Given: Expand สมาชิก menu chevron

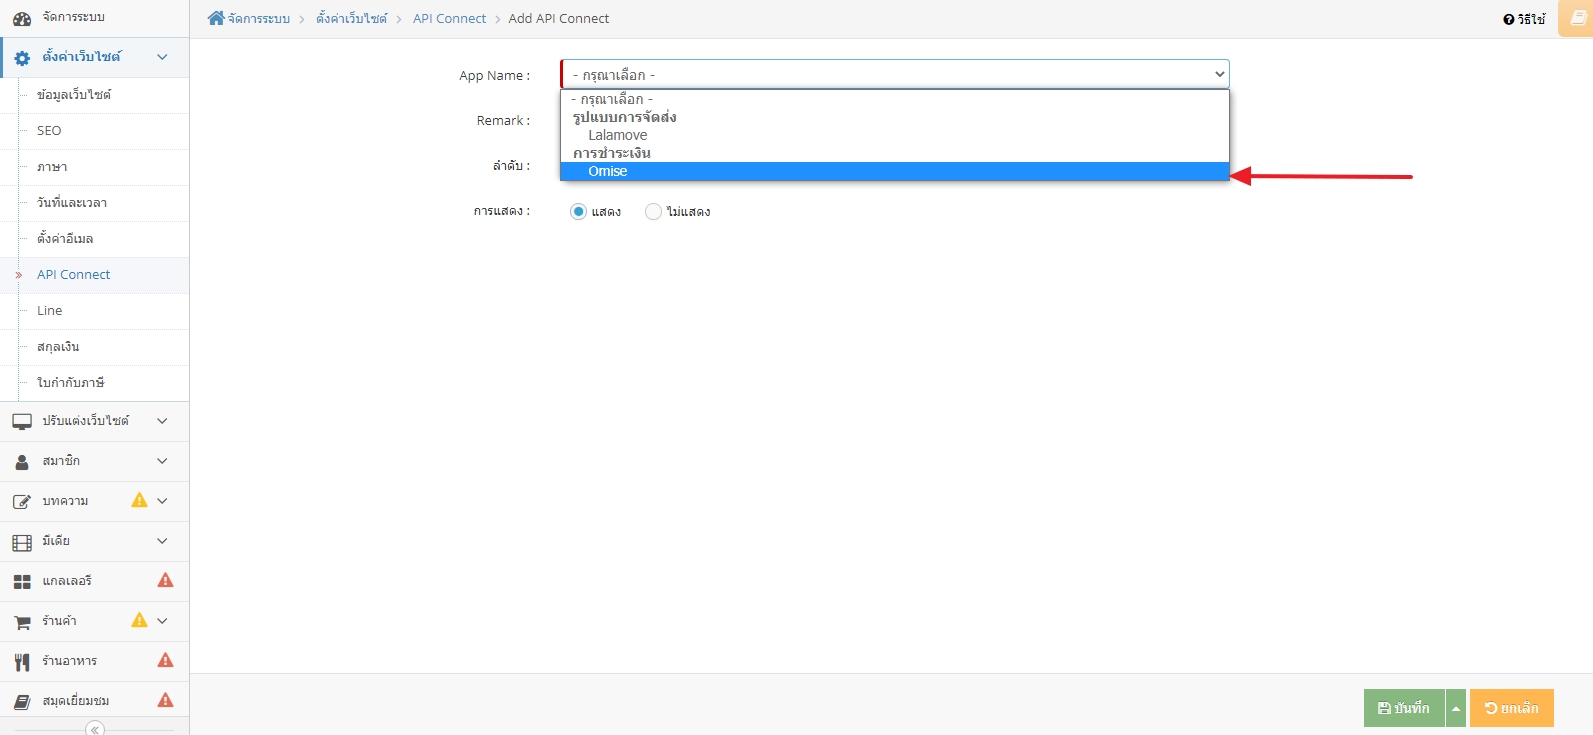Looking at the screenshot, I should 162,461.
